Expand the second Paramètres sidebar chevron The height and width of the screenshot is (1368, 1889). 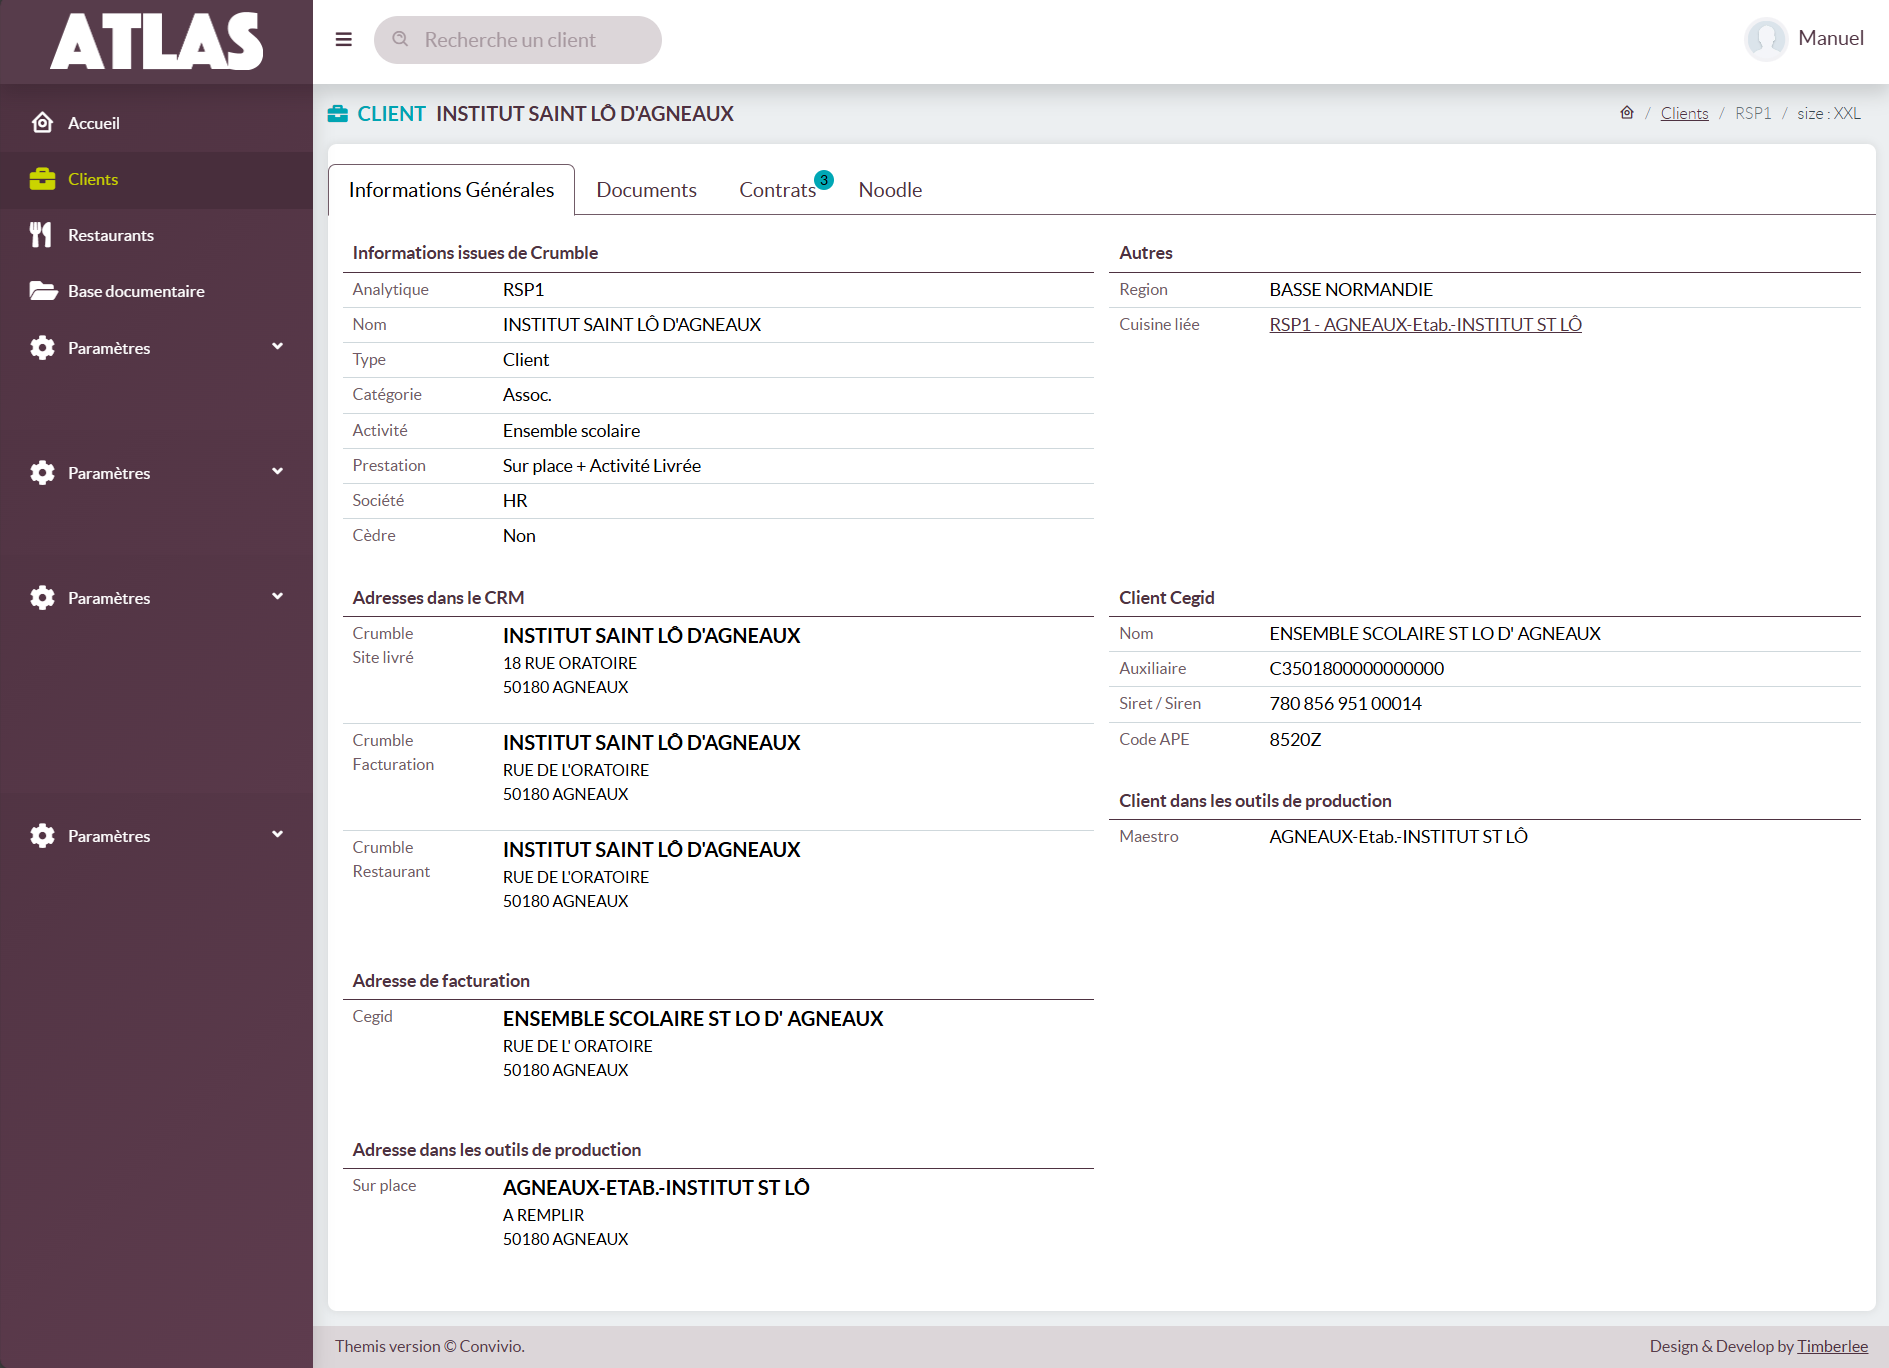278,472
